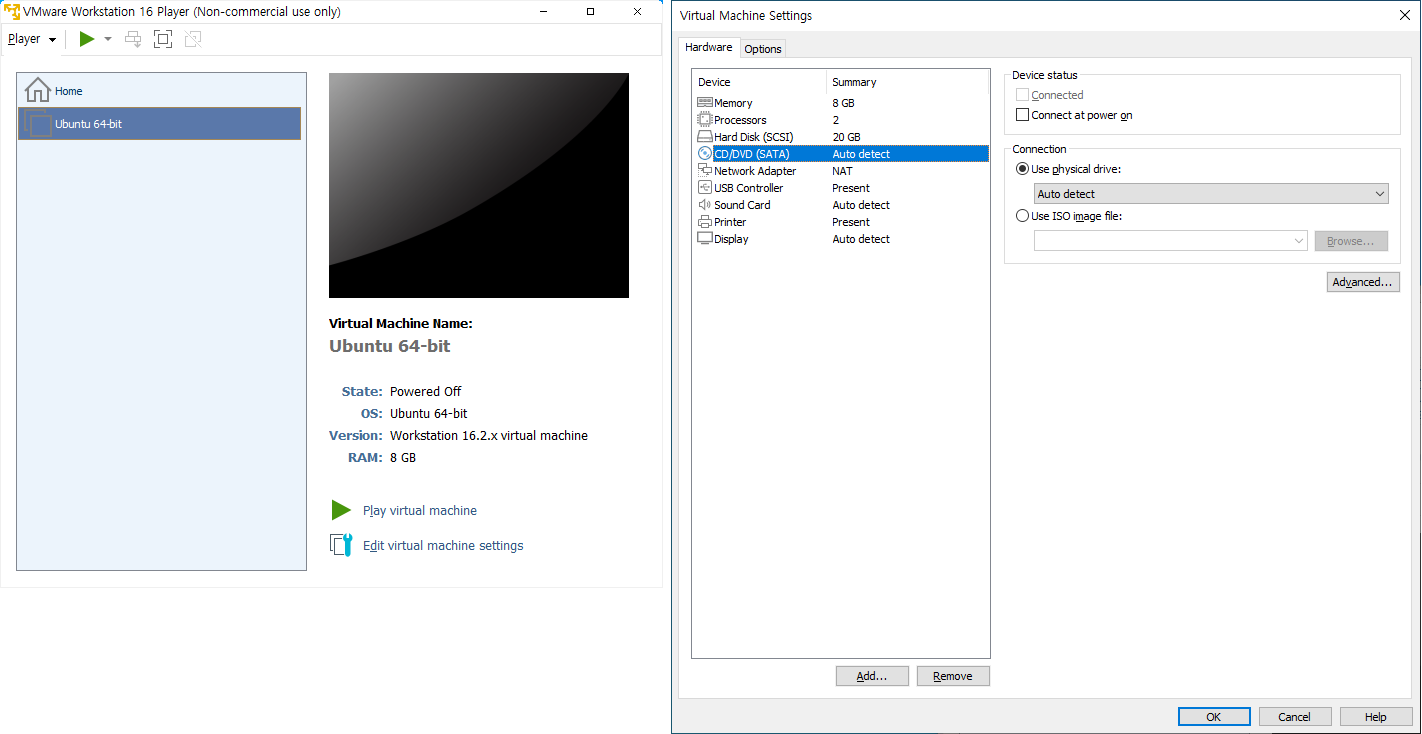Click the Display monitor icon
Image resolution: width=1422 pixels, height=734 pixels.
point(705,239)
